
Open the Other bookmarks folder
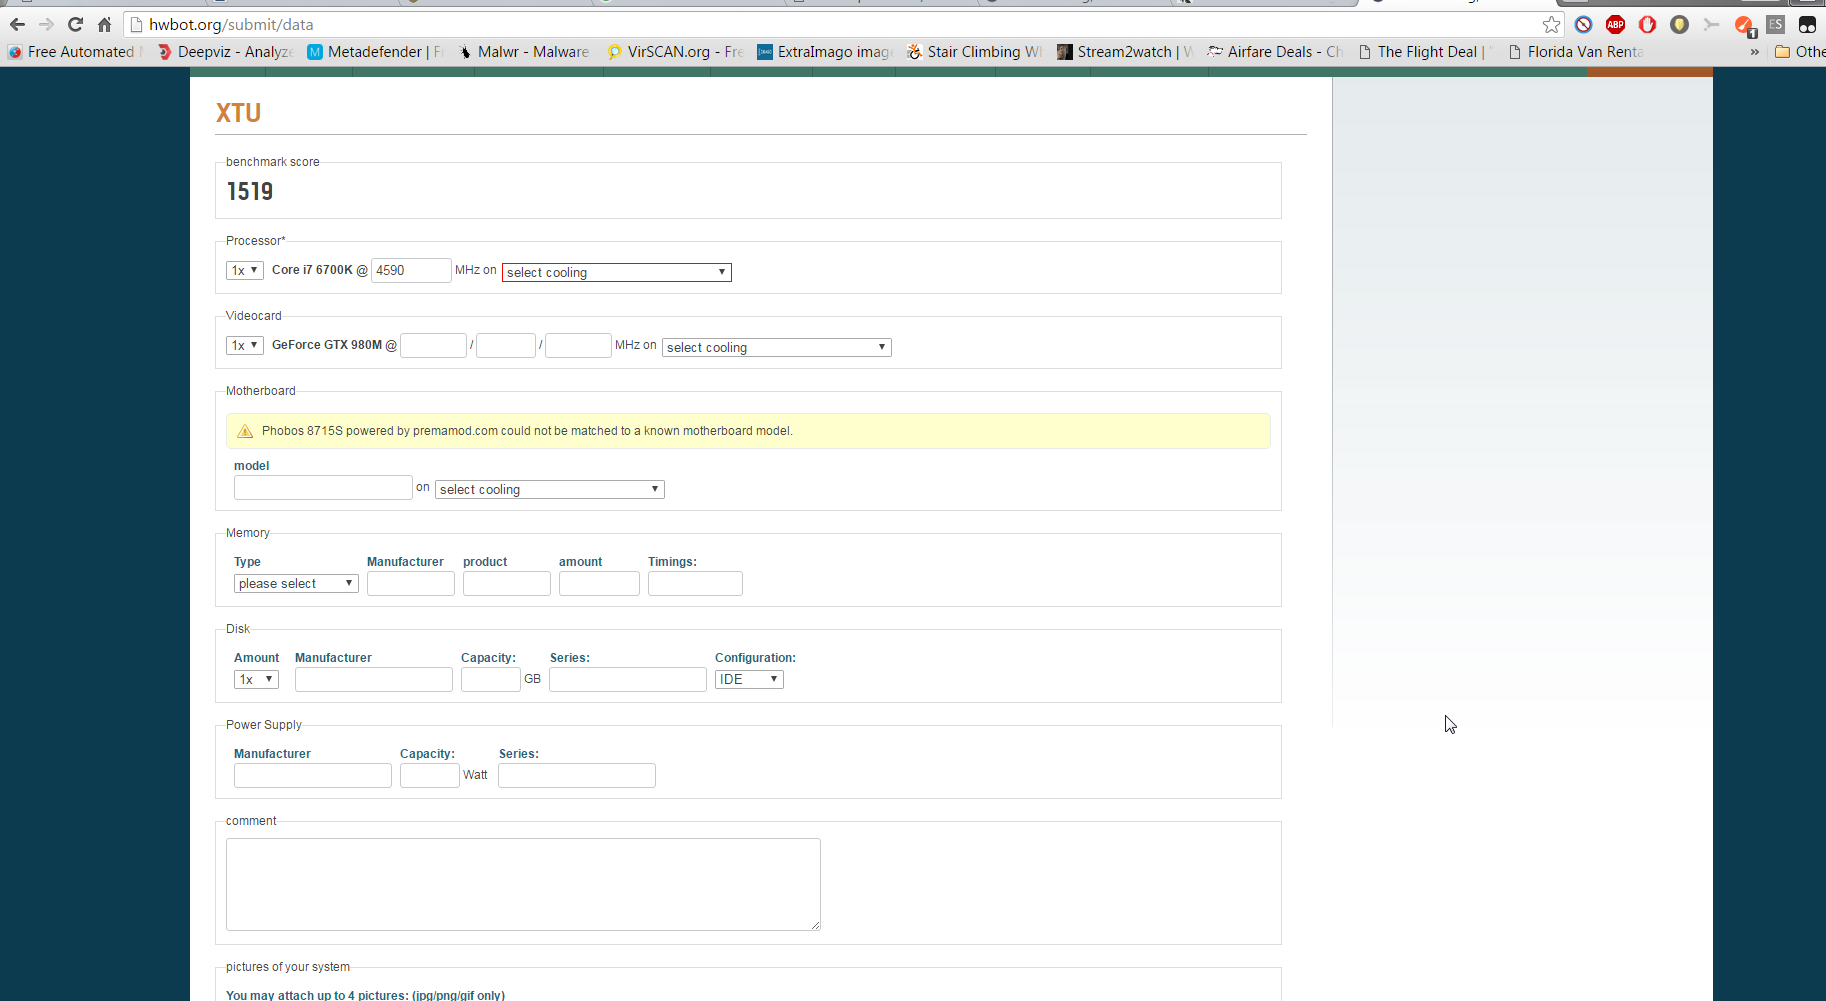click(1800, 52)
